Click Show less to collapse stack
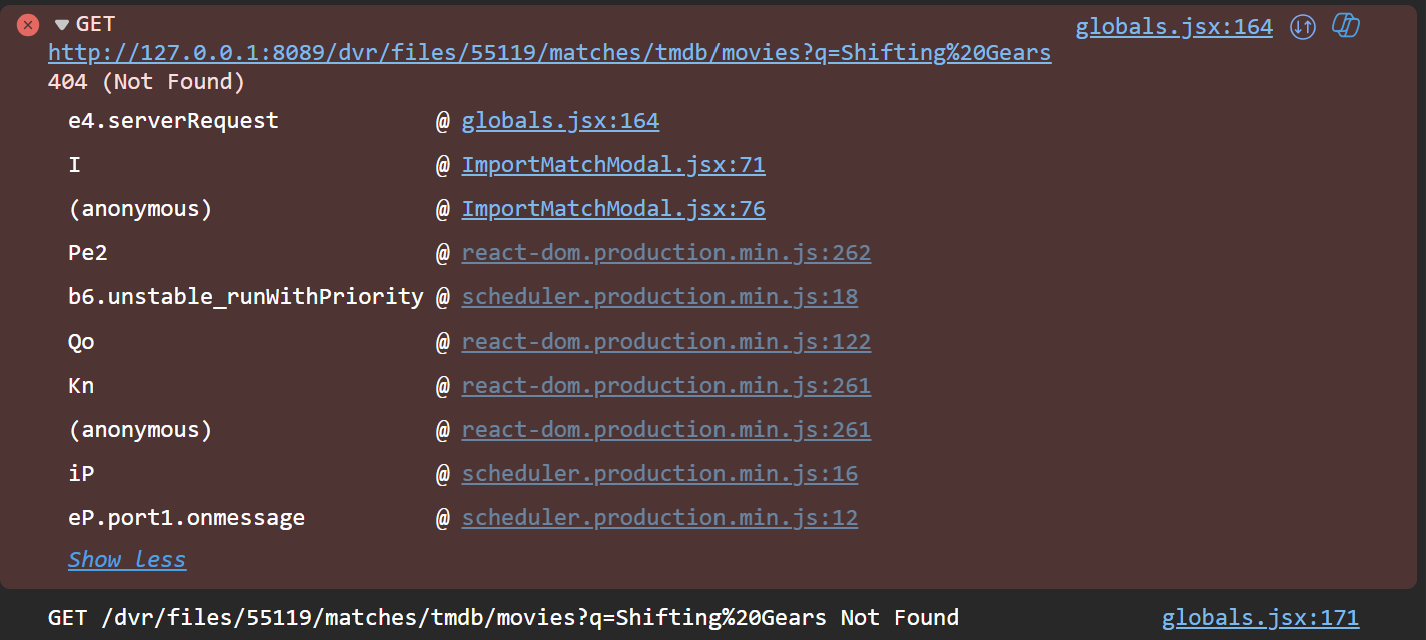This screenshot has width=1426, height=640. coord(127,560)
